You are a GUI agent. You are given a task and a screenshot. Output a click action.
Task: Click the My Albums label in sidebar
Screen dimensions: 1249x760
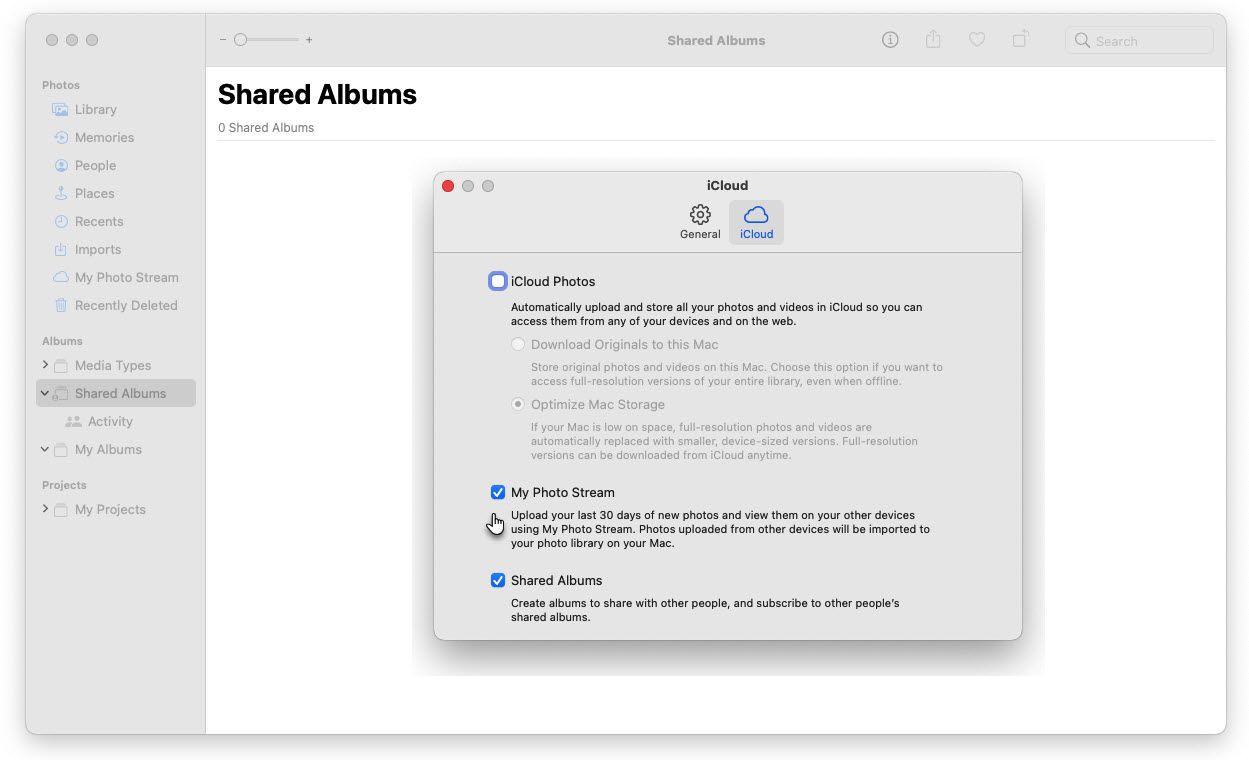[x=108, y=450]
